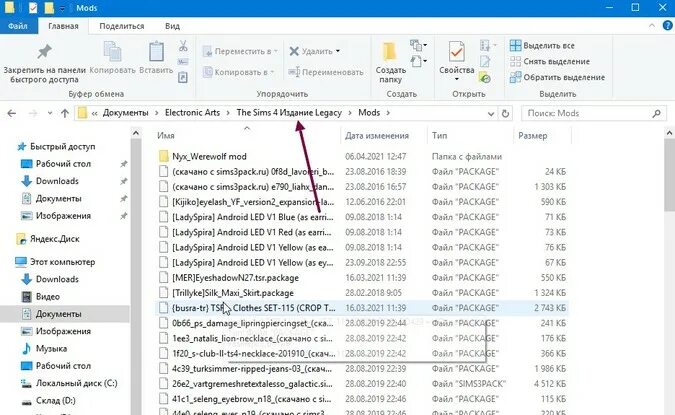
Task: Open the File (Файл) tab
Action: (x=18, y=26)
